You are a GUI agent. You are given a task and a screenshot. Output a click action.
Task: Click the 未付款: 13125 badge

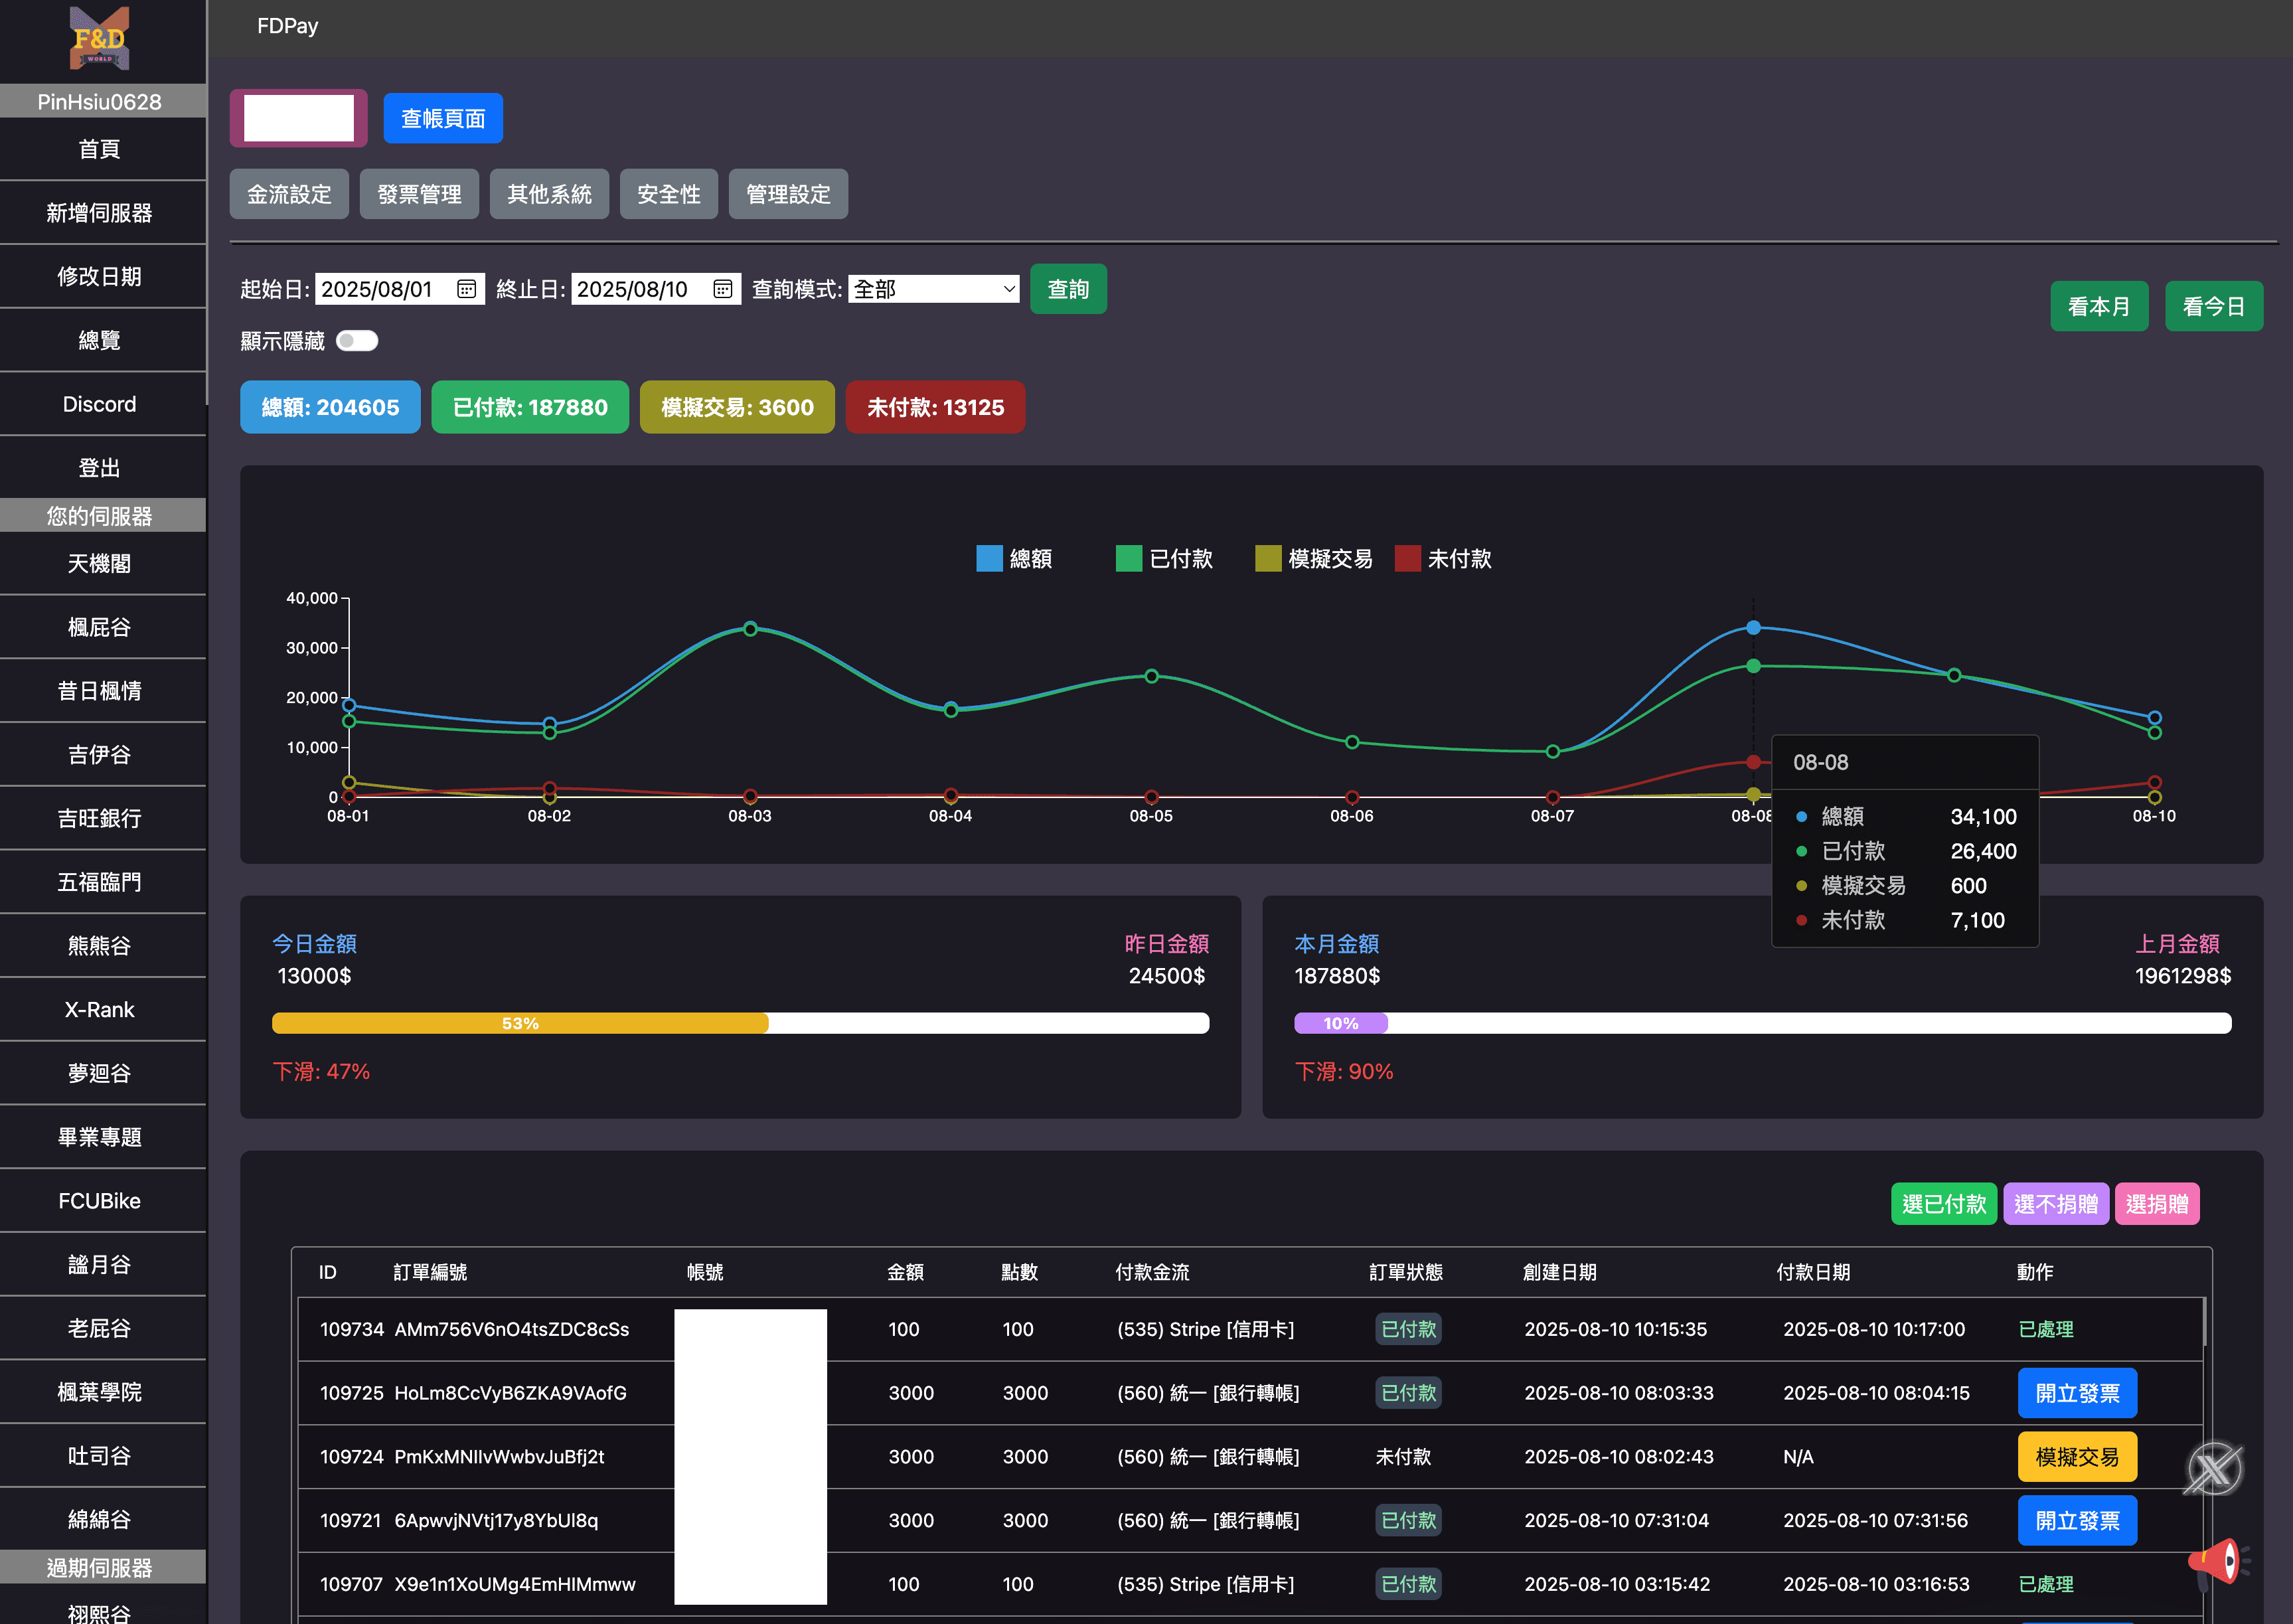(935, 407)
